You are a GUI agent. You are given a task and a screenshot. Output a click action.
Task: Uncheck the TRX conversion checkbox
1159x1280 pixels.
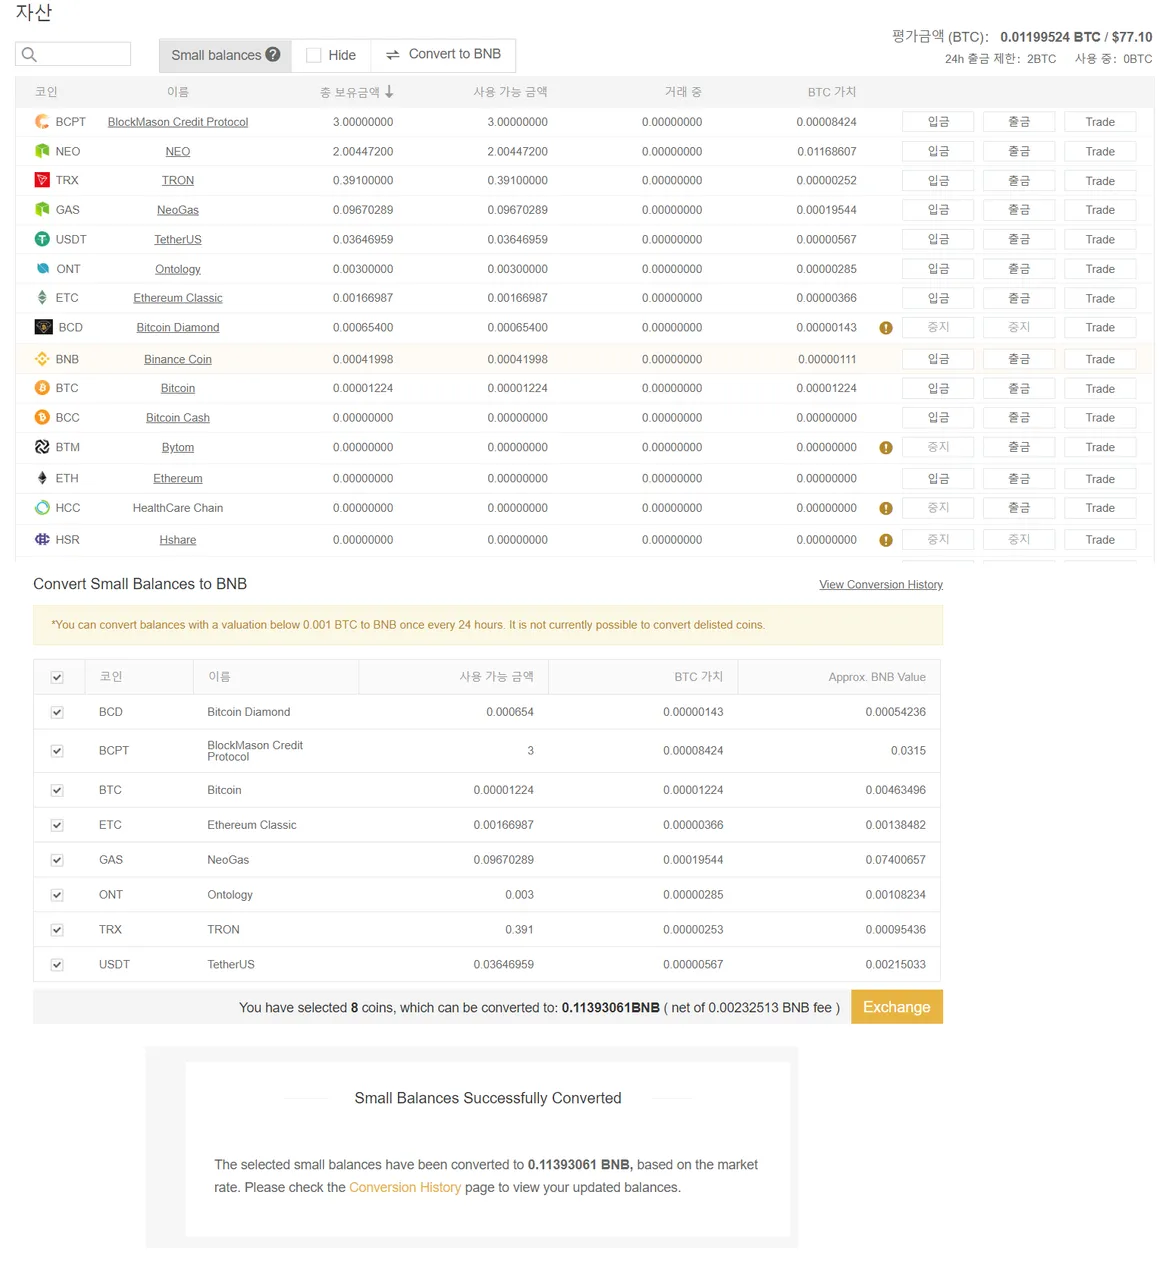coord(57,930)
